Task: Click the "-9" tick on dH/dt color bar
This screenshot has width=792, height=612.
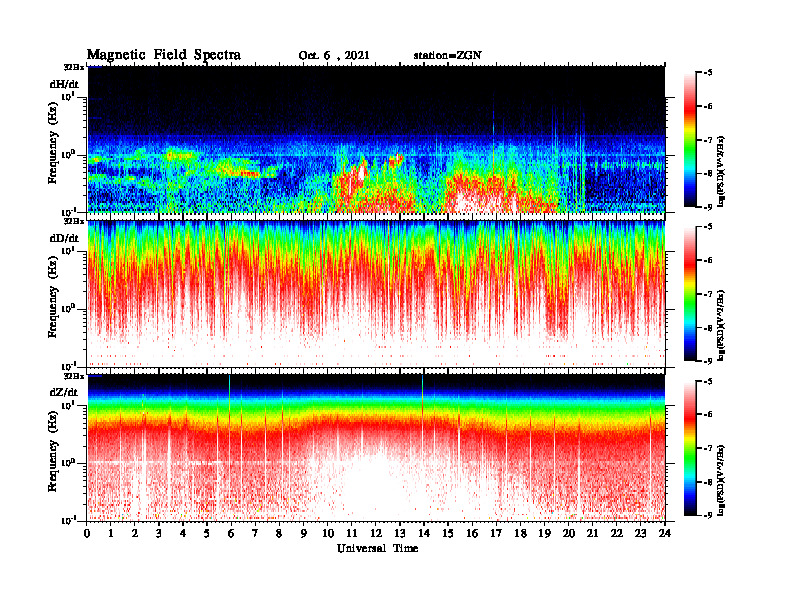Action: coord(707,207)
